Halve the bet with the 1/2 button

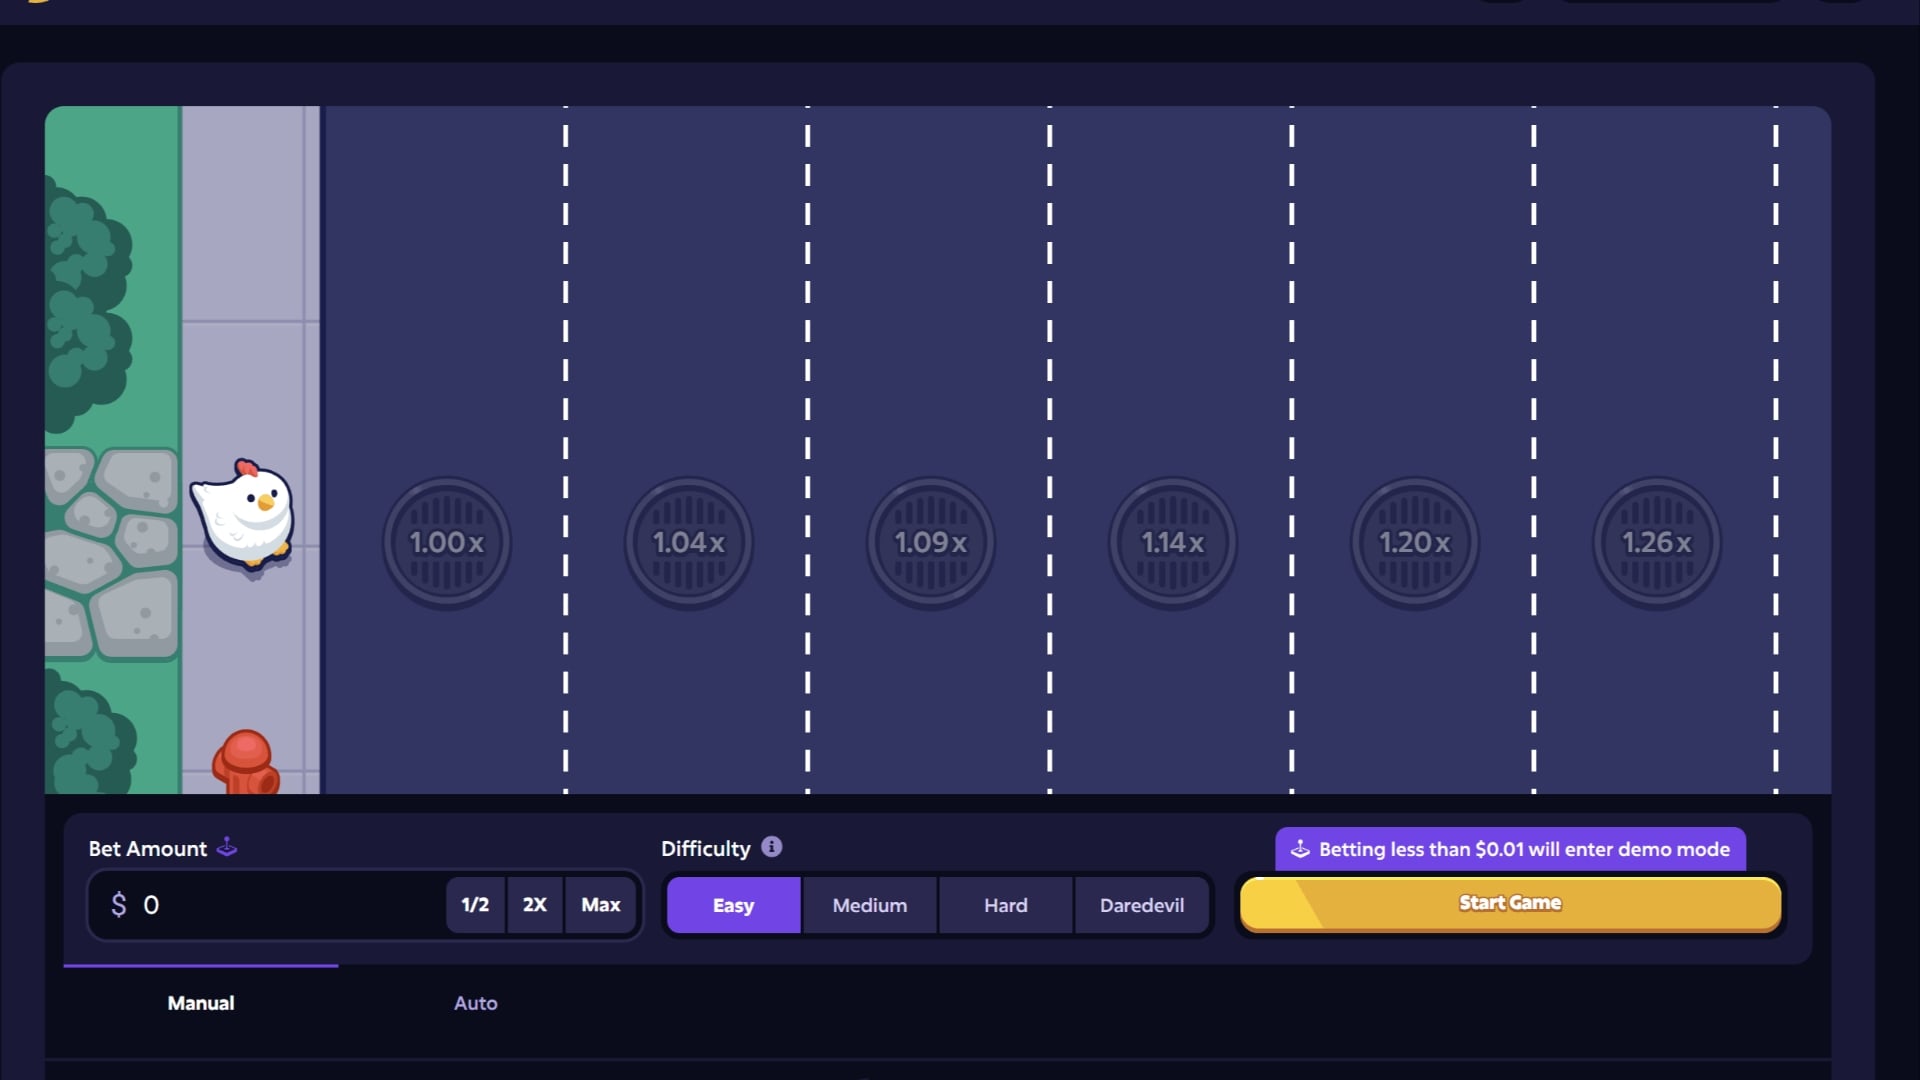(x=475, y=905)
